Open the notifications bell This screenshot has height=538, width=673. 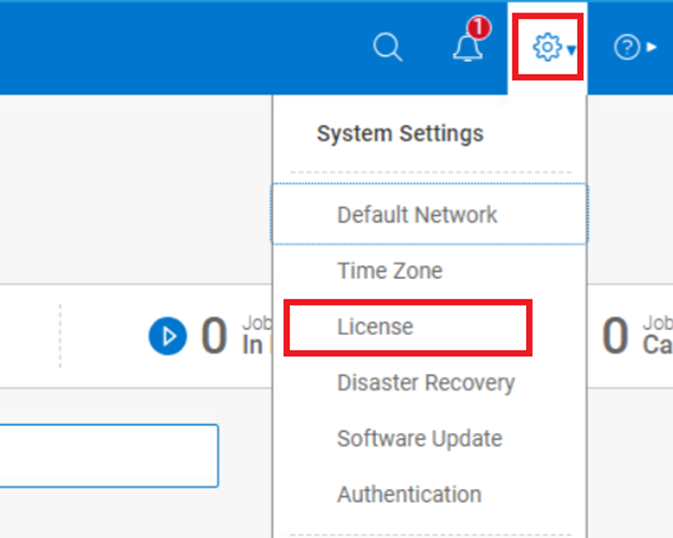tap(467, 47)
